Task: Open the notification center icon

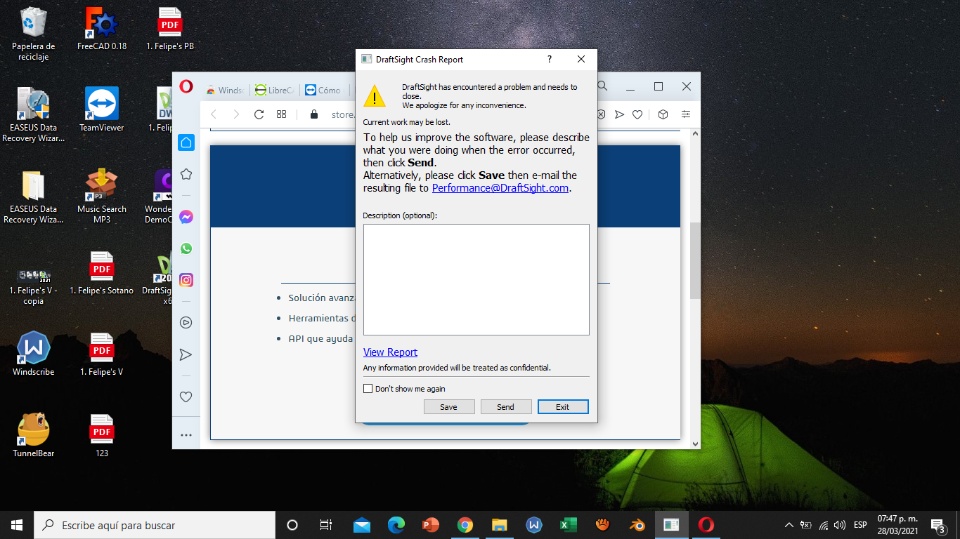Action: [x=938, y=526]
